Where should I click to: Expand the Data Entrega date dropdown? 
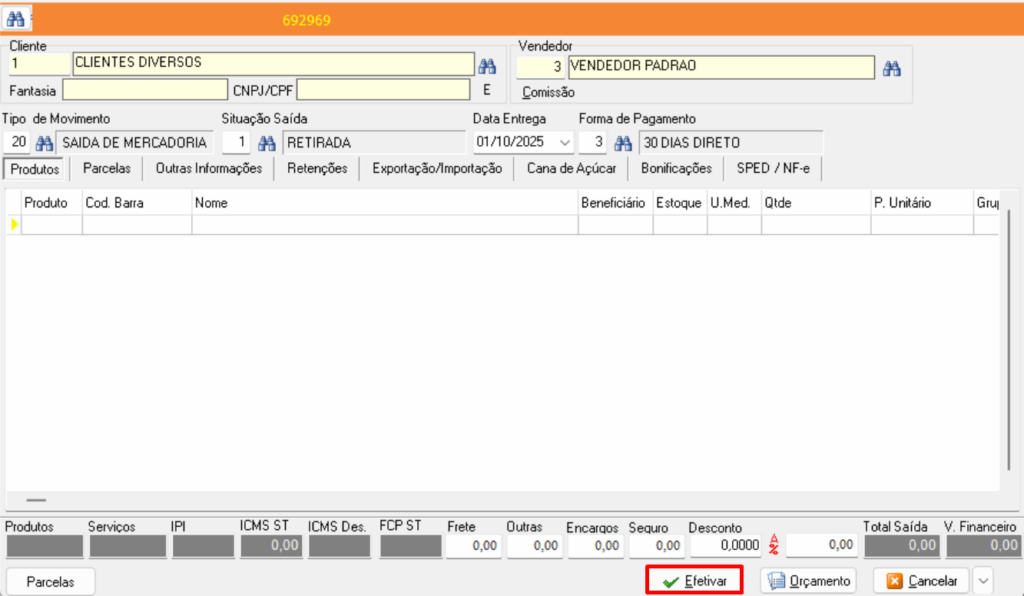pos(566,142)
